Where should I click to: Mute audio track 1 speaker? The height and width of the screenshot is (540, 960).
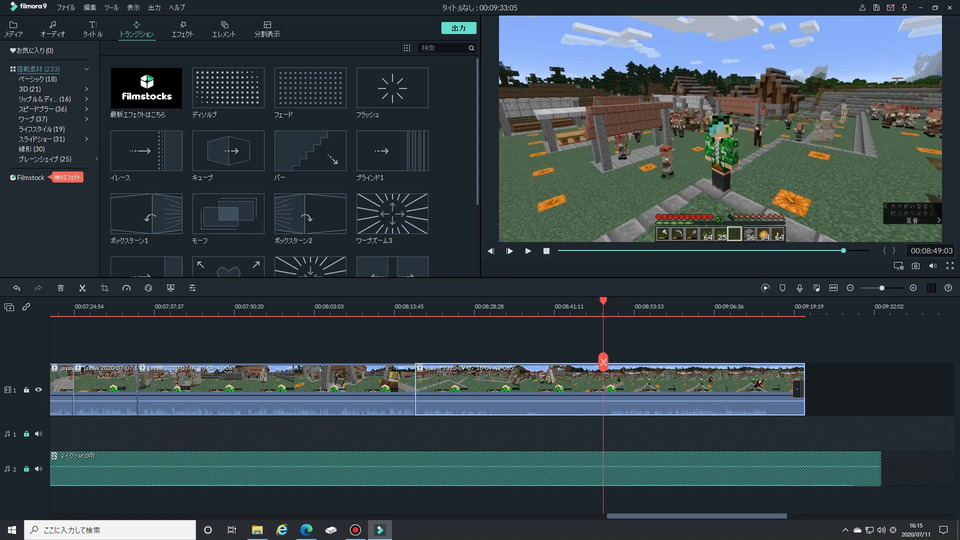39,433
